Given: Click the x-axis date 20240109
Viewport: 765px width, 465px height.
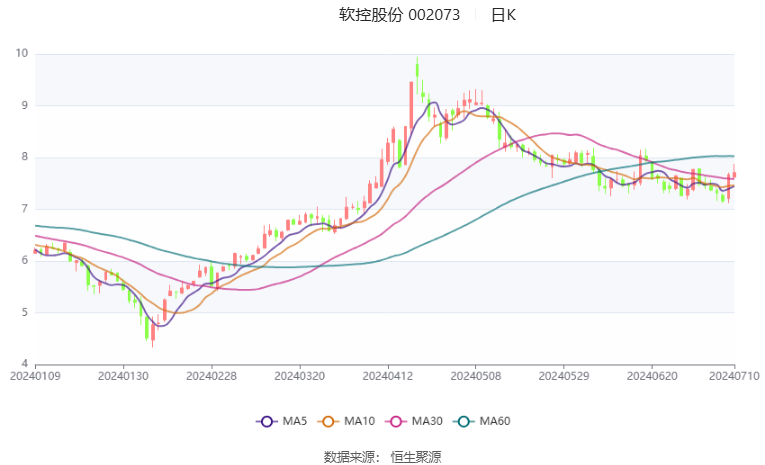Looking at the screenshot, I should click(x=35, y=376).
